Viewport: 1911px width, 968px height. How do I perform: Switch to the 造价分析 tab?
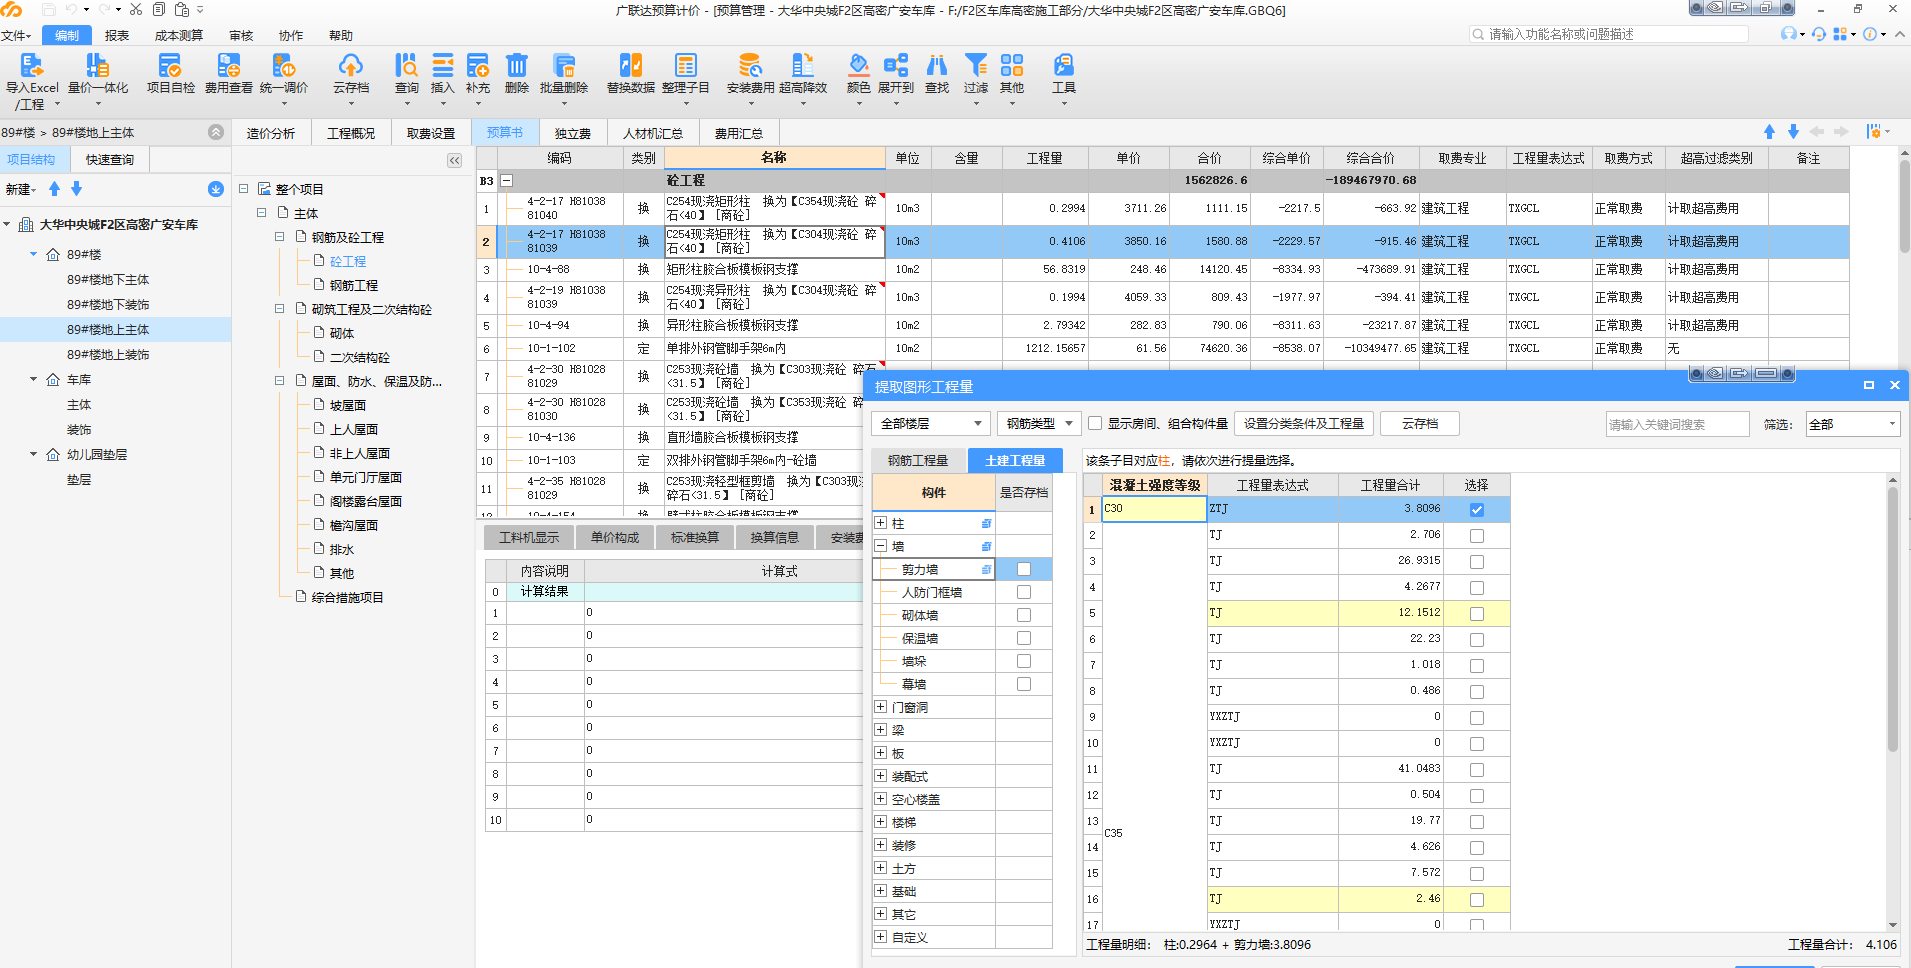271,133
